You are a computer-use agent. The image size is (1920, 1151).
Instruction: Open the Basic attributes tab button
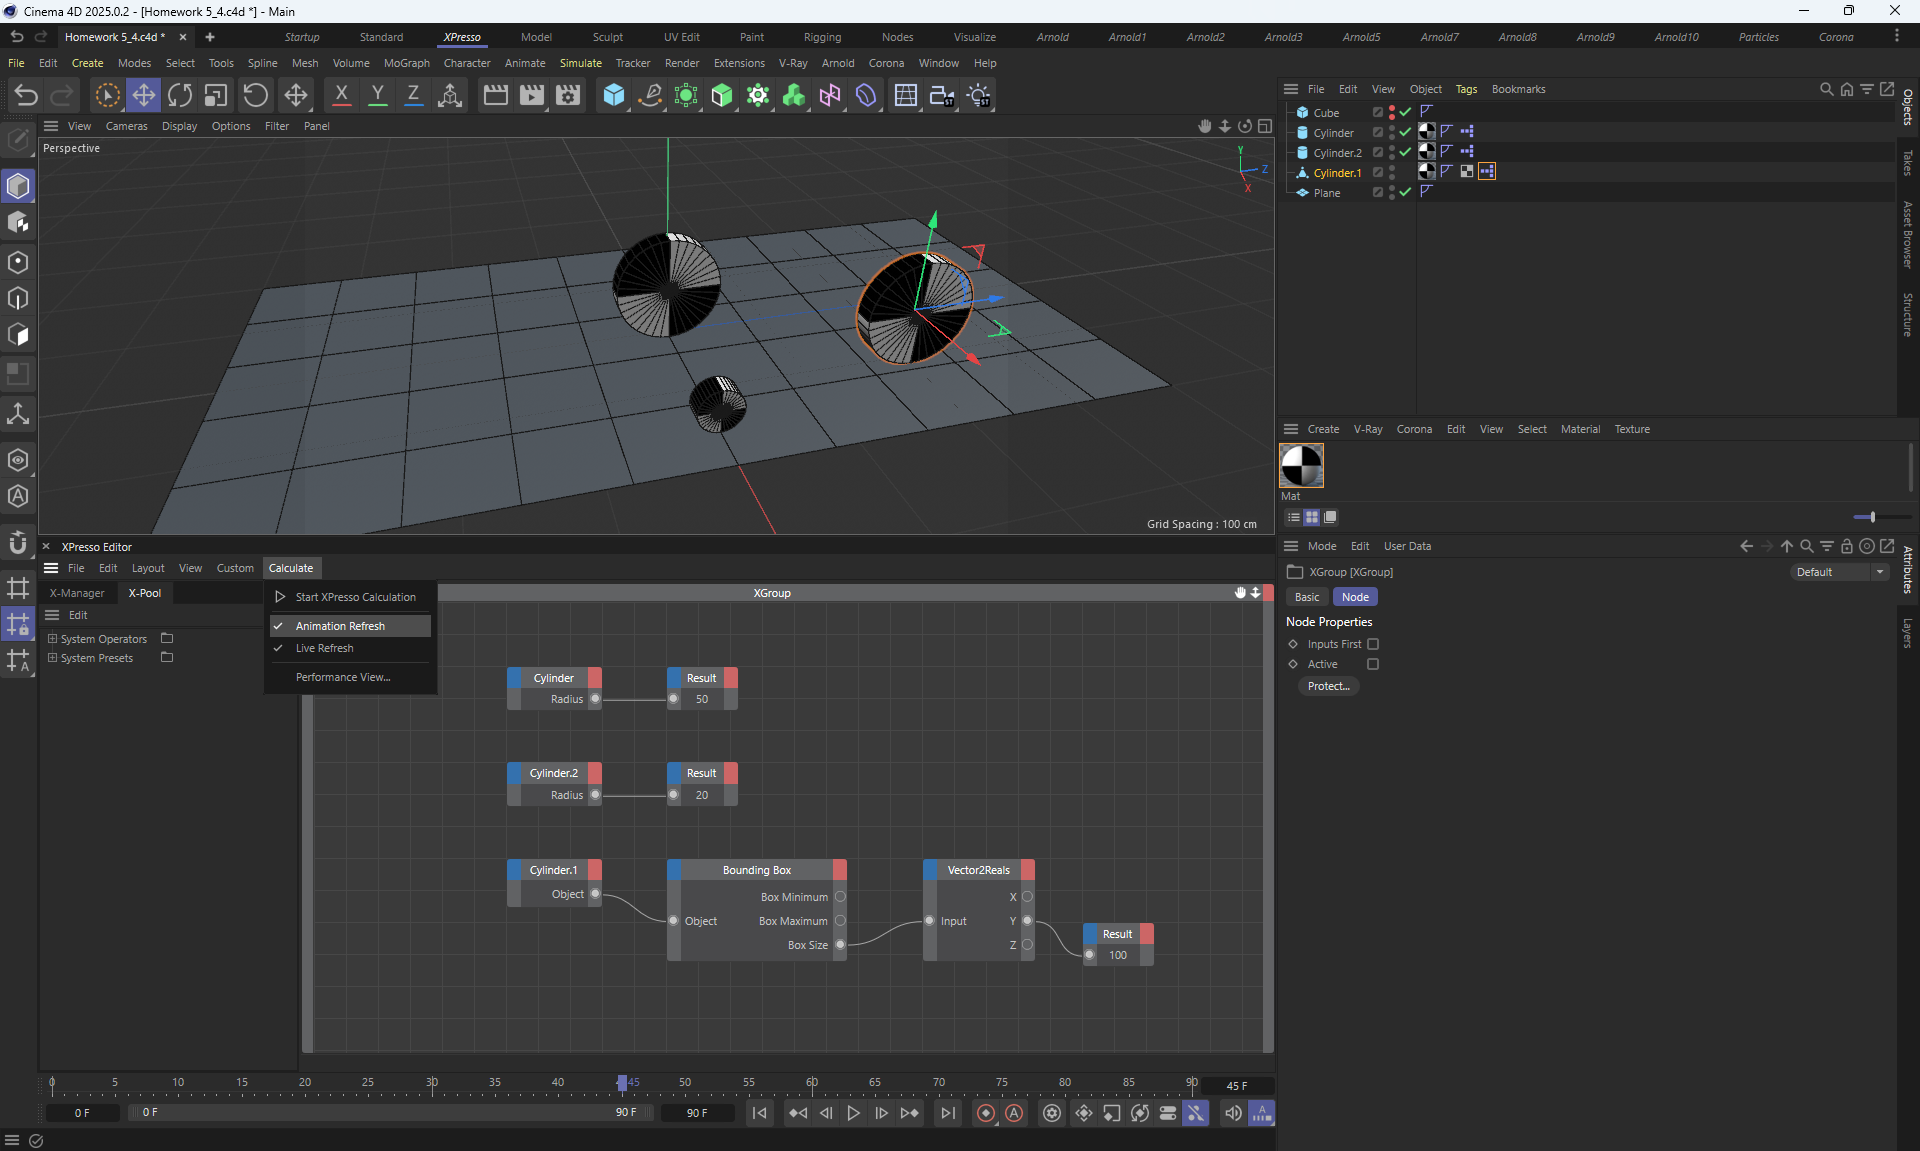[x=1307, y=597]
